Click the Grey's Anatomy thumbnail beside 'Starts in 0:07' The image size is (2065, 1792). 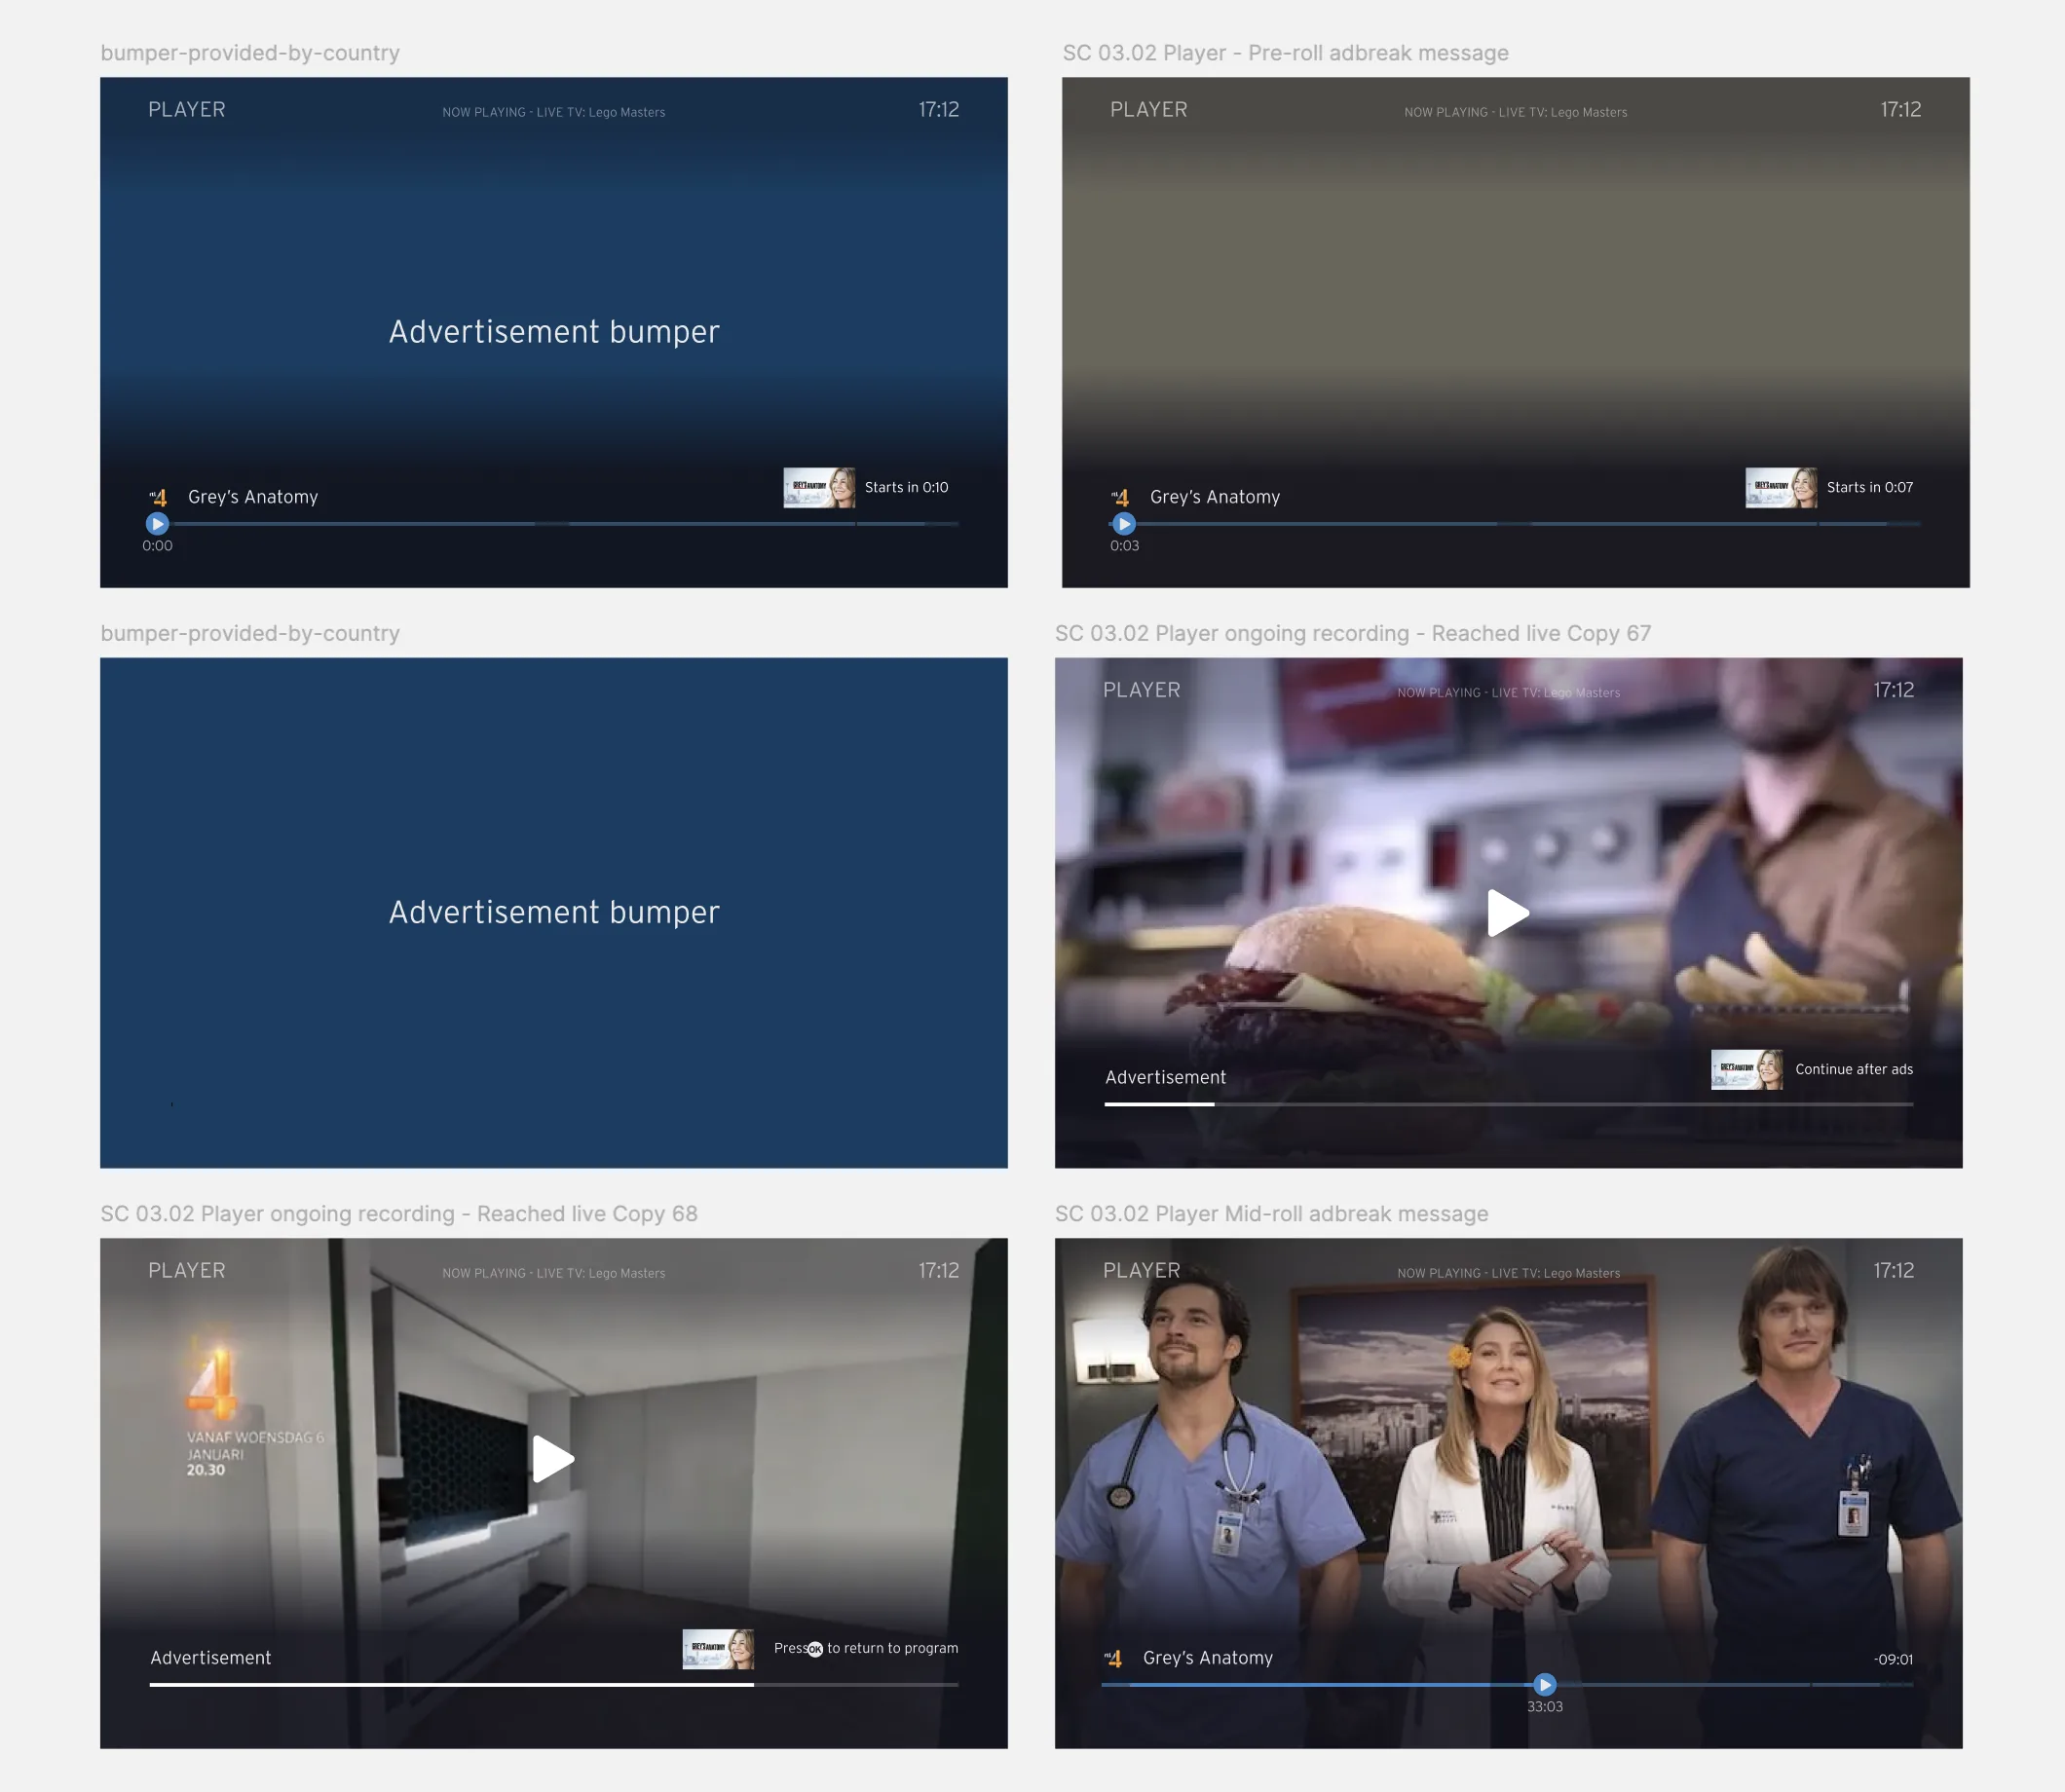pyautogui.click(x=1781, y=487)
